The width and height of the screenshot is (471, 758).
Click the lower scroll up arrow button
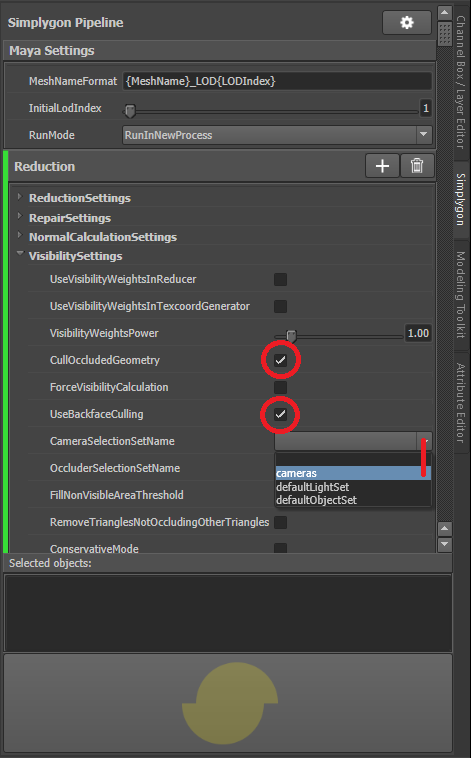coord(444,528)
